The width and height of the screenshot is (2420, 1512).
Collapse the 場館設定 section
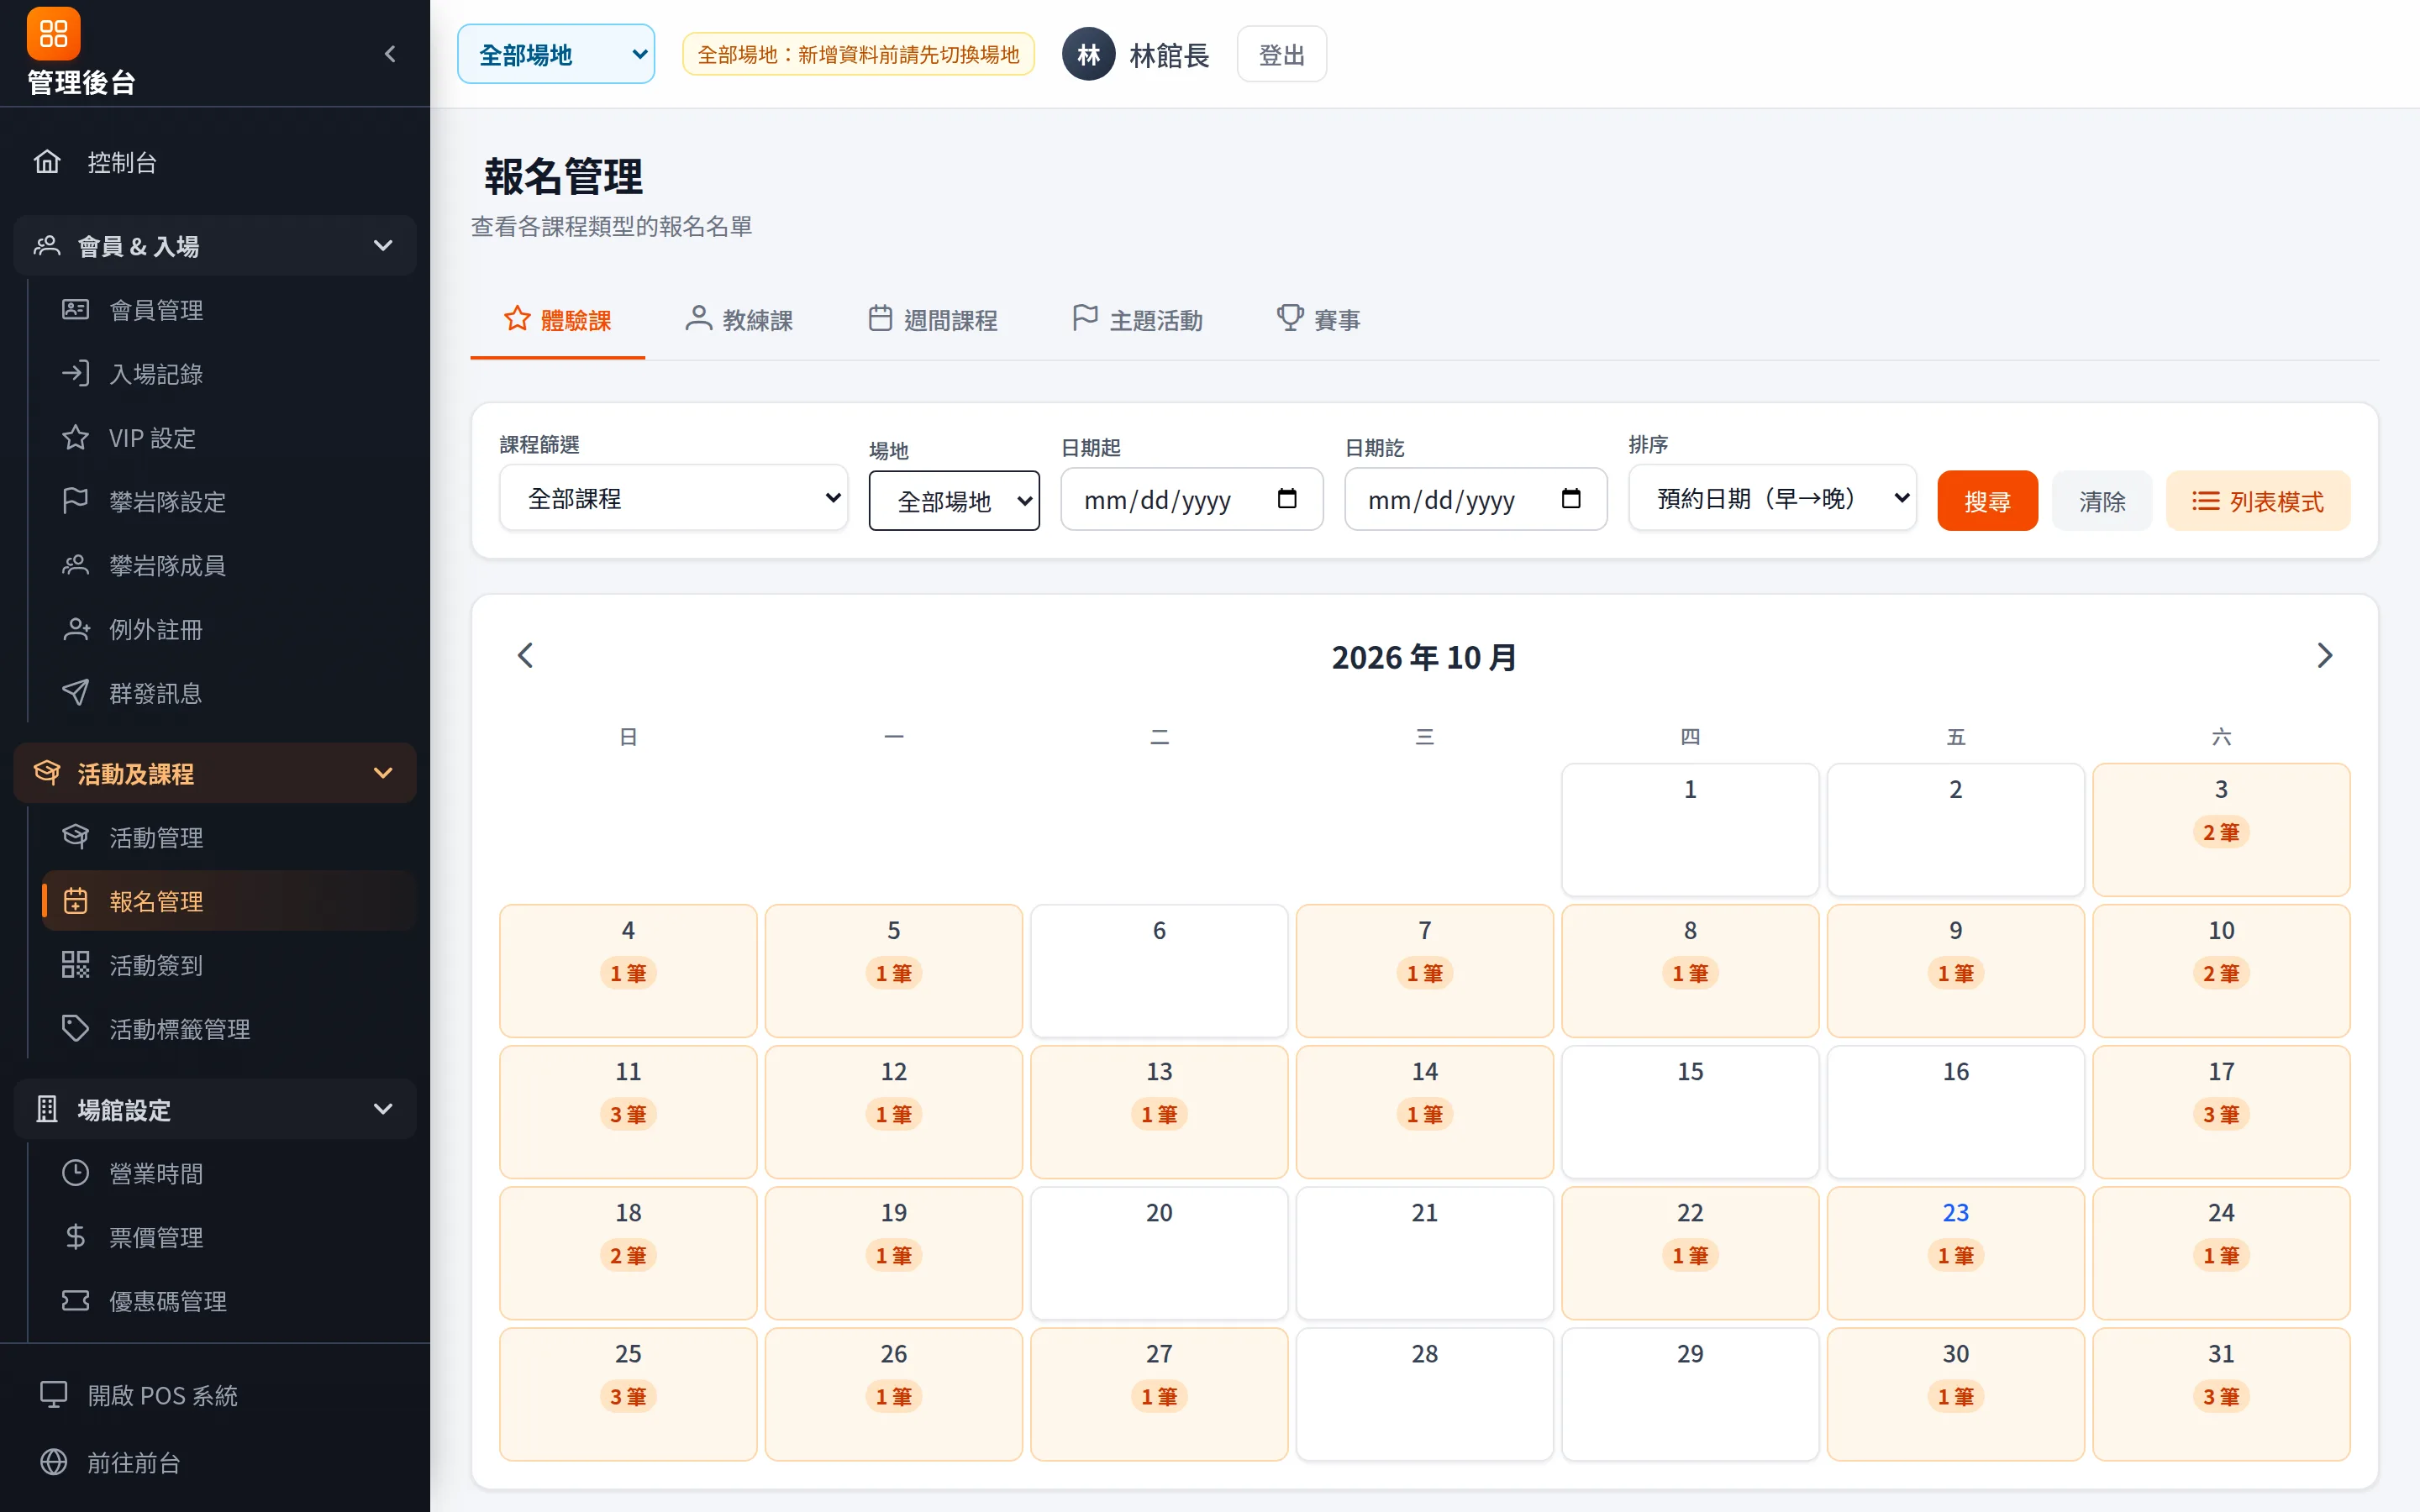point(215,1109)
